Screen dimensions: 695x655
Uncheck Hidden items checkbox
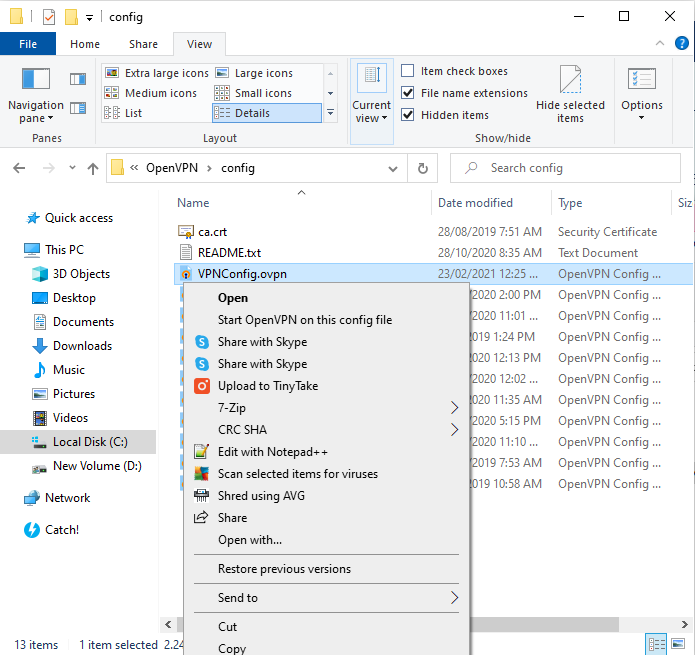click(x=407, y=115)
